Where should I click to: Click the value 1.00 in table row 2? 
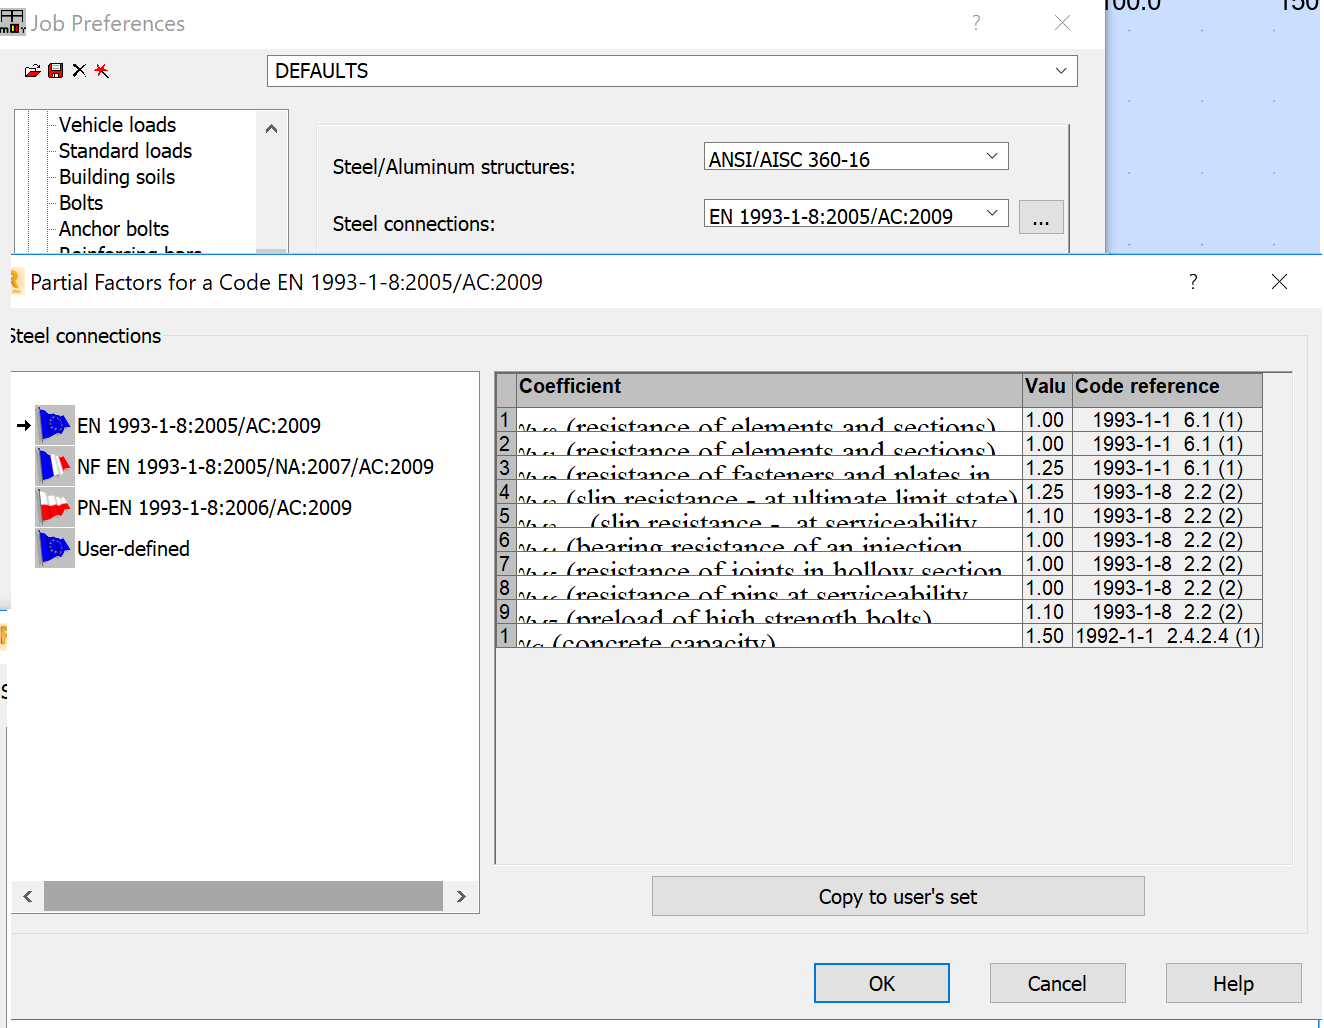click(1047, 444)
